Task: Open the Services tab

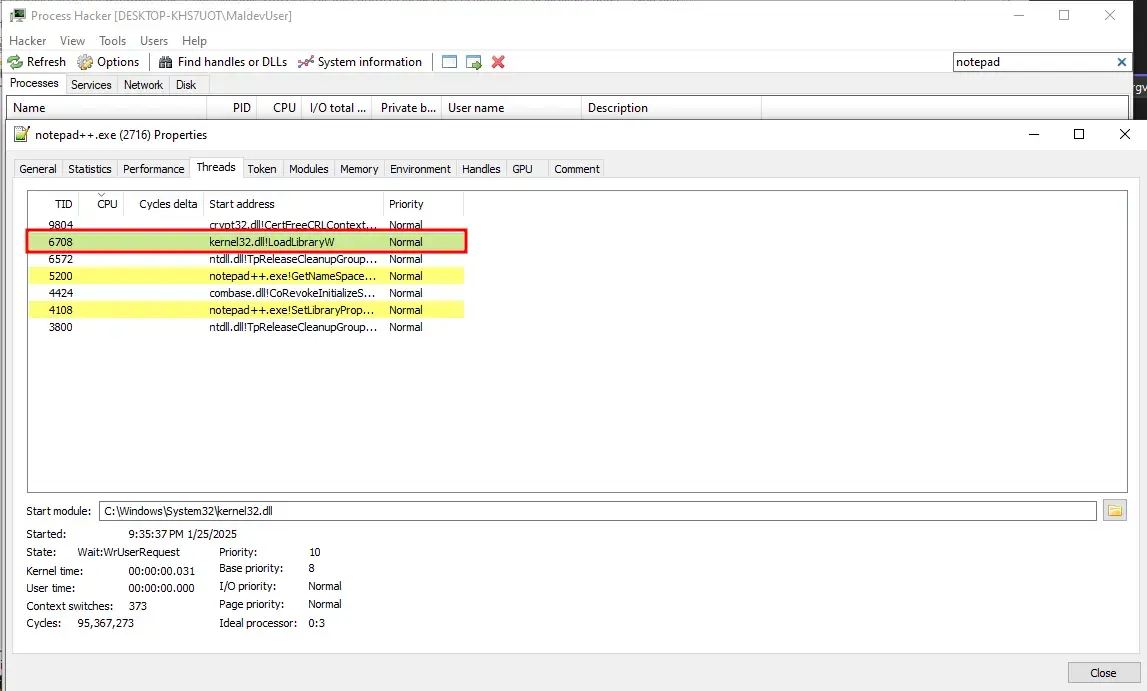Action: [91, 85]
